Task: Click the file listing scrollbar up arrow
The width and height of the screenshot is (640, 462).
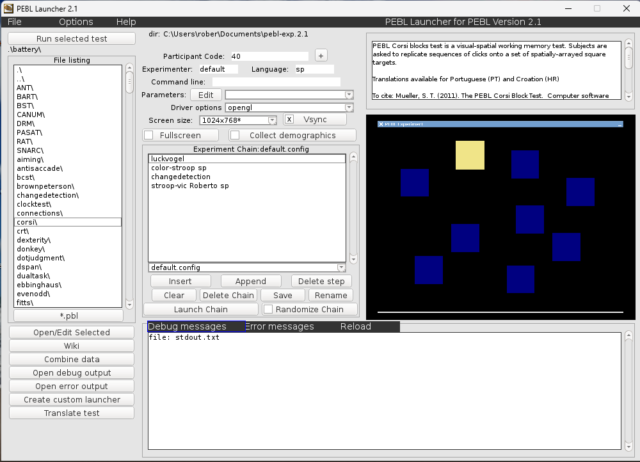Action: [x=129, y=67]
